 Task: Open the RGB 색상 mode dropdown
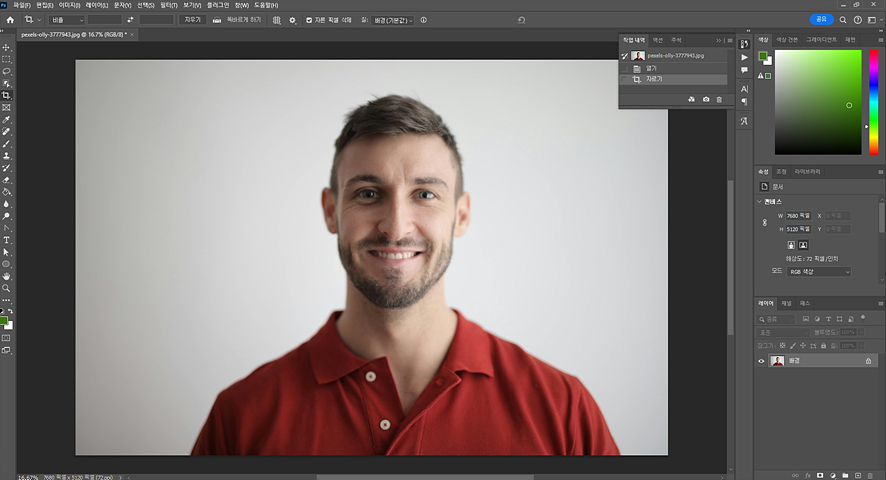(818, 272)
